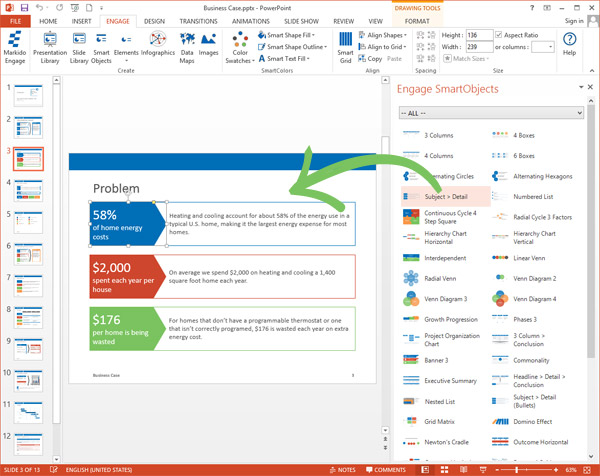
Task: Expand the ALL category filter dropdown
Action: 490,113
